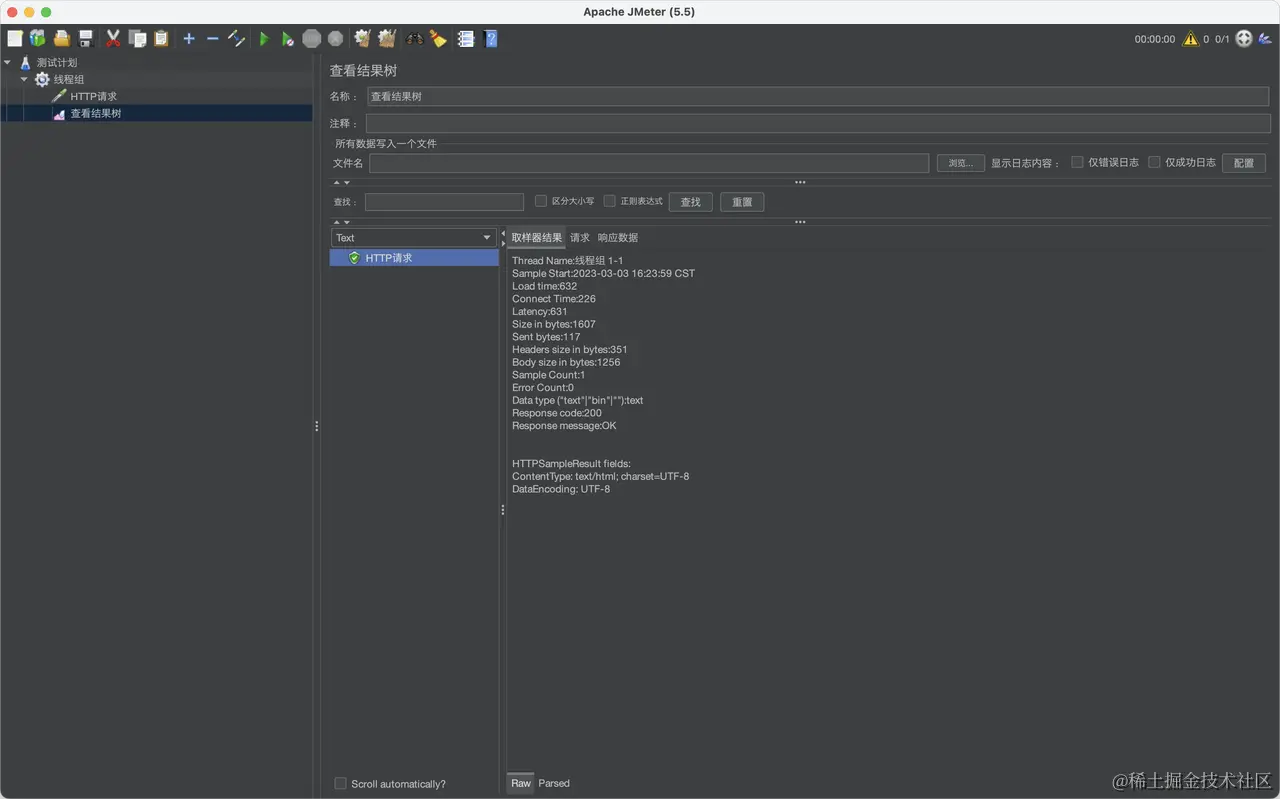The height and width of the screenshot is (799, 1280).
Task: Click the round remote engine status icon
Action: pos(1244,39)
